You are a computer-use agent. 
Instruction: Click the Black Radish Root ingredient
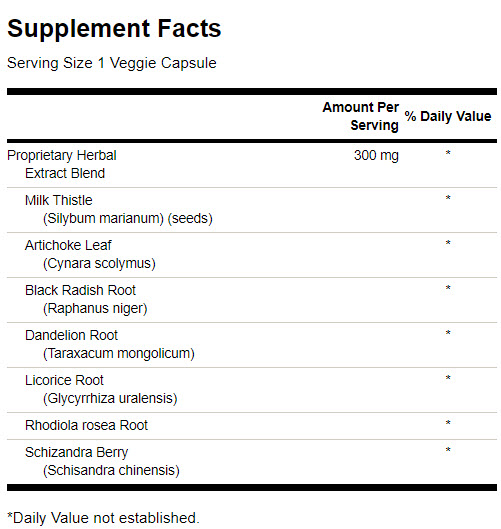pyautogui.click(x=80, y=290)
